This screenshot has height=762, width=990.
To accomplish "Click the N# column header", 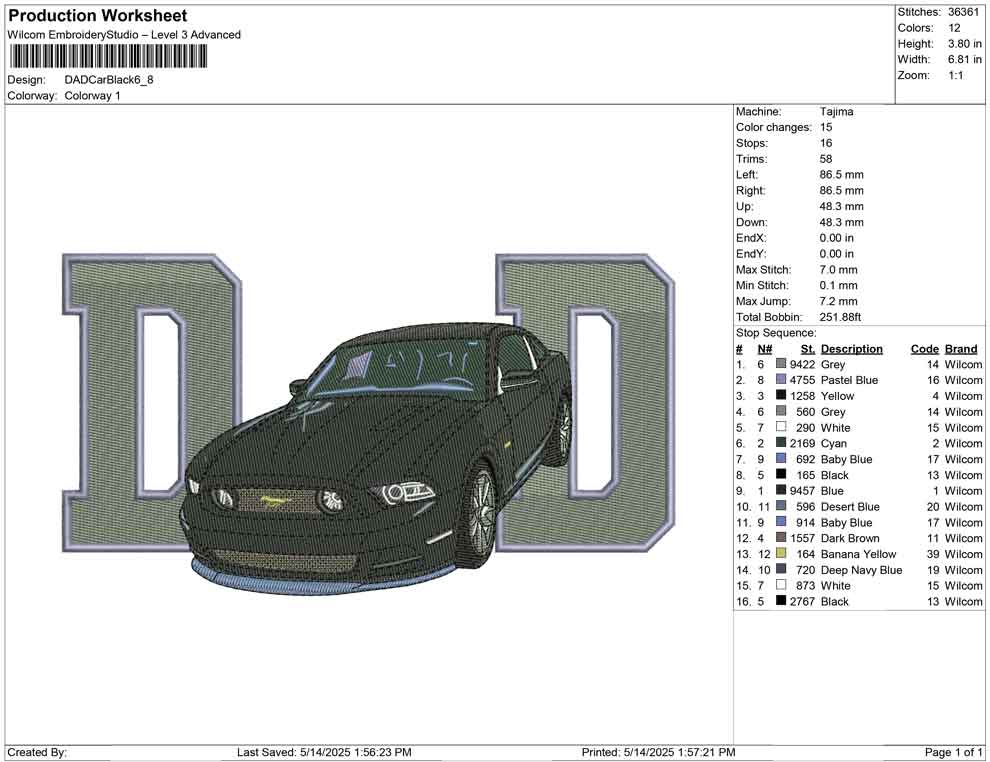I will pos(764,349).
